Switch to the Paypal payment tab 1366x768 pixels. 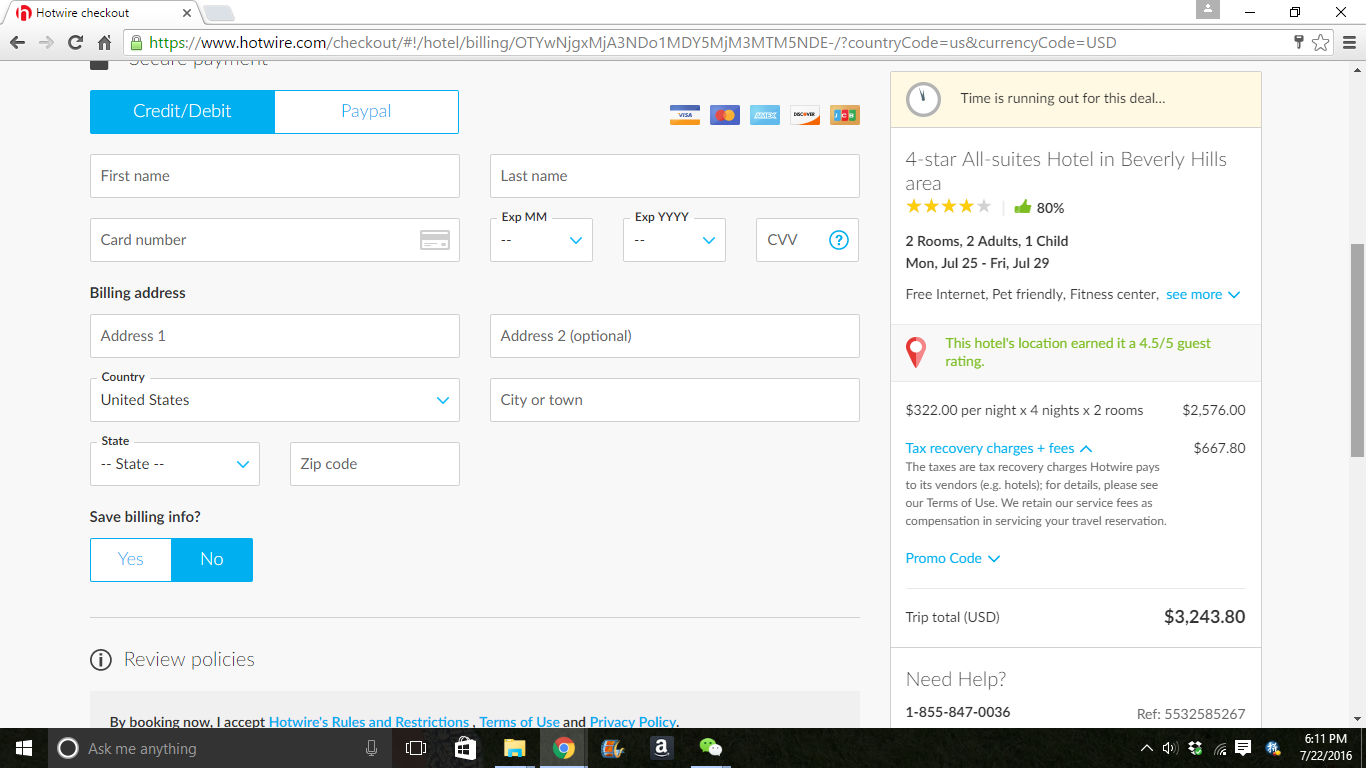tap(366, 112)
